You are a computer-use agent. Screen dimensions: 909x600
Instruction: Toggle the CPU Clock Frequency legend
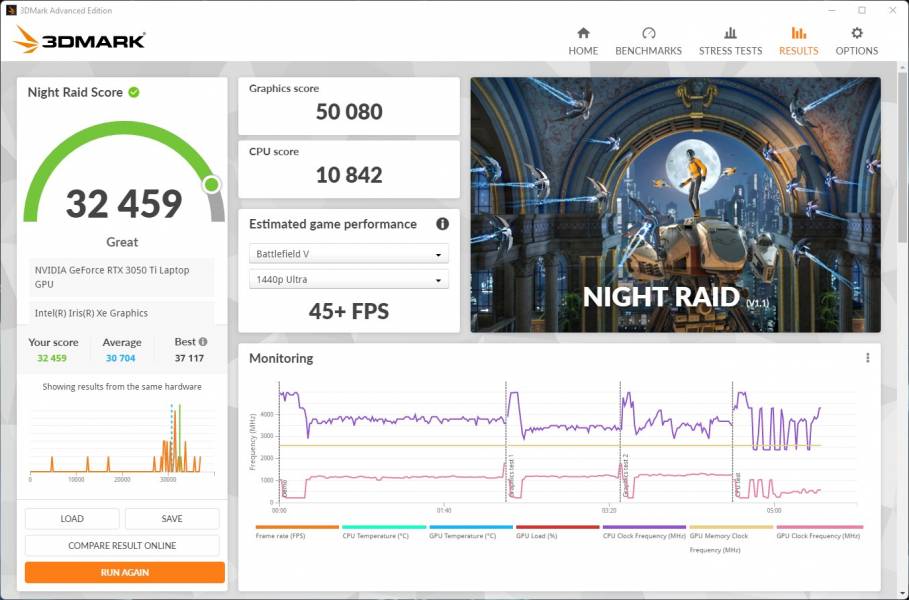point(644,532)
